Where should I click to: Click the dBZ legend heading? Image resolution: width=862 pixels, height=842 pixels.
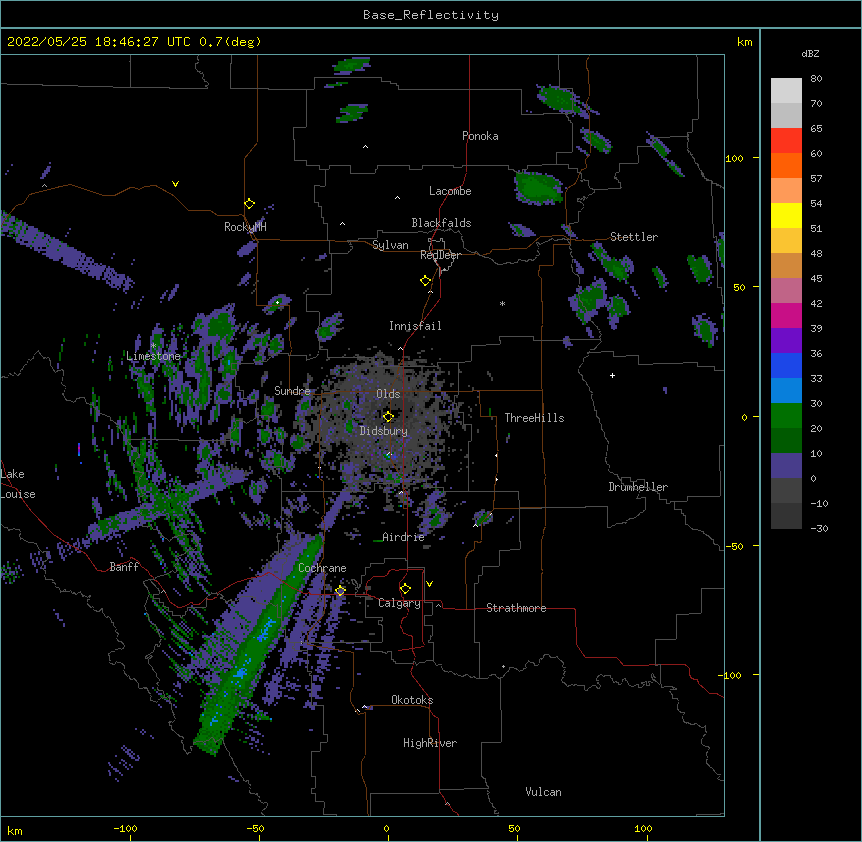pos(810,54)
